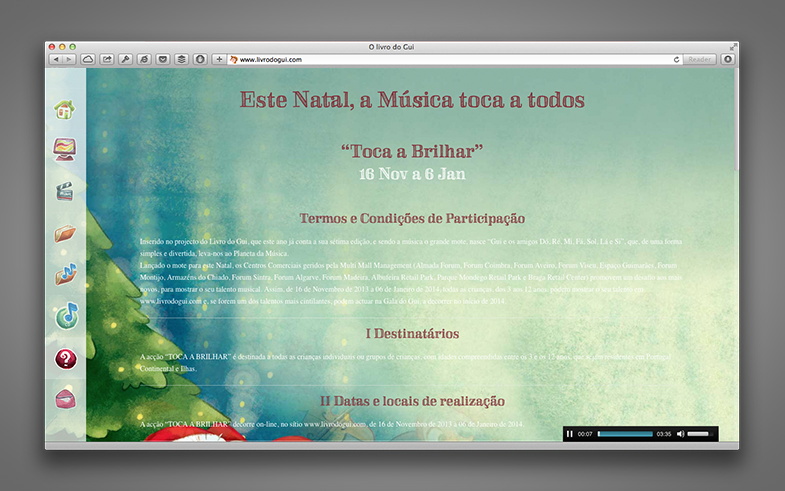Enter full screen with the diagonal arrows icon
This screenshot has height=491, width=785.
pos(733,47)
